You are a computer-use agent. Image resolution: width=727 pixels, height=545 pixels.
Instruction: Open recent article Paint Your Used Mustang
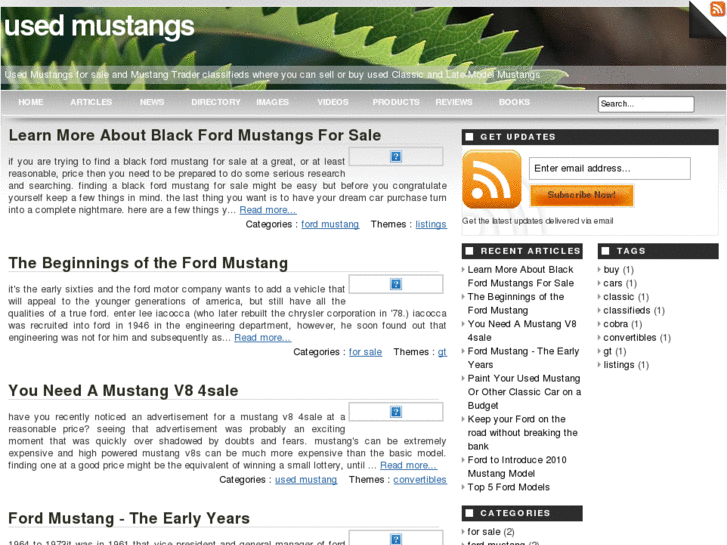[524, 392]
